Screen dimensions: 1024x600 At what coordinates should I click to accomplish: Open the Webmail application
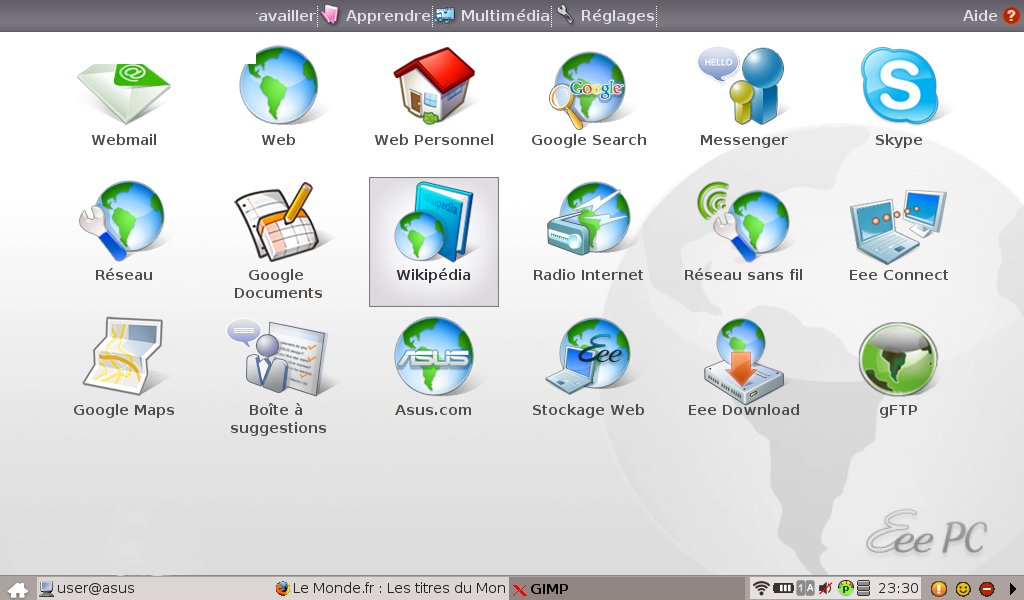124,92
